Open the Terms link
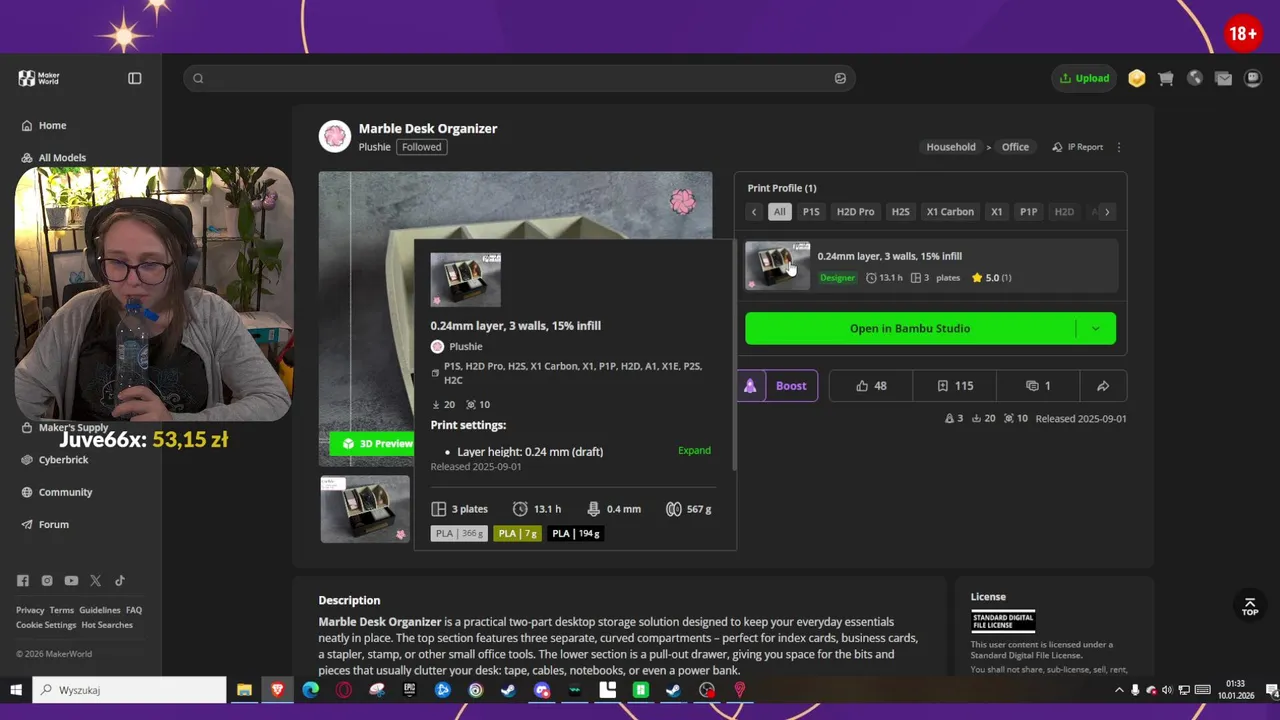 62,610
